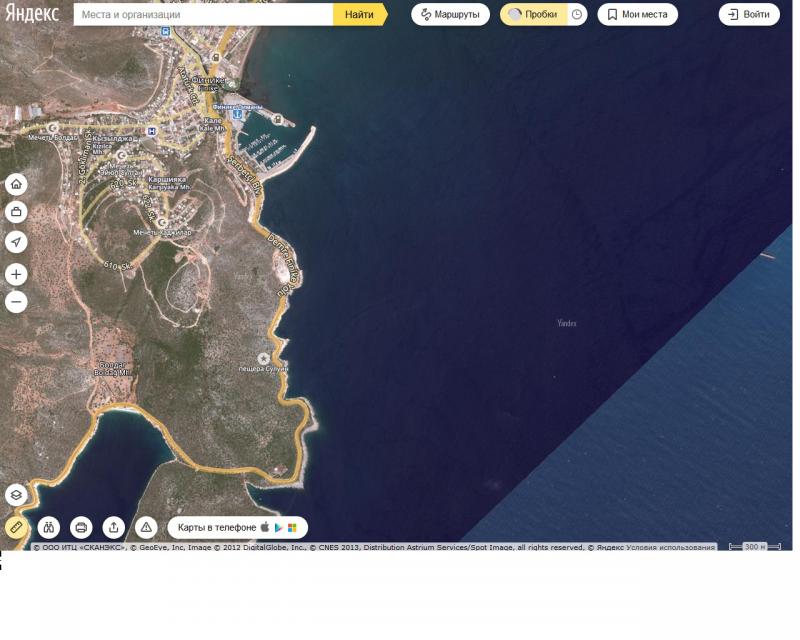Share the map via share icon
The width and height of the screenshot is (800, 640).
click(114, 527)
